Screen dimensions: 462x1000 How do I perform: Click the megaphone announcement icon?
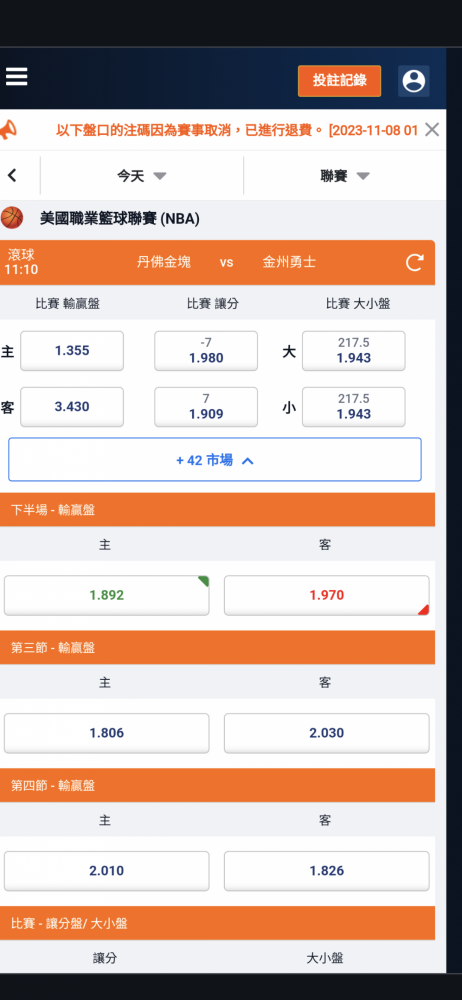coord(9,130)
